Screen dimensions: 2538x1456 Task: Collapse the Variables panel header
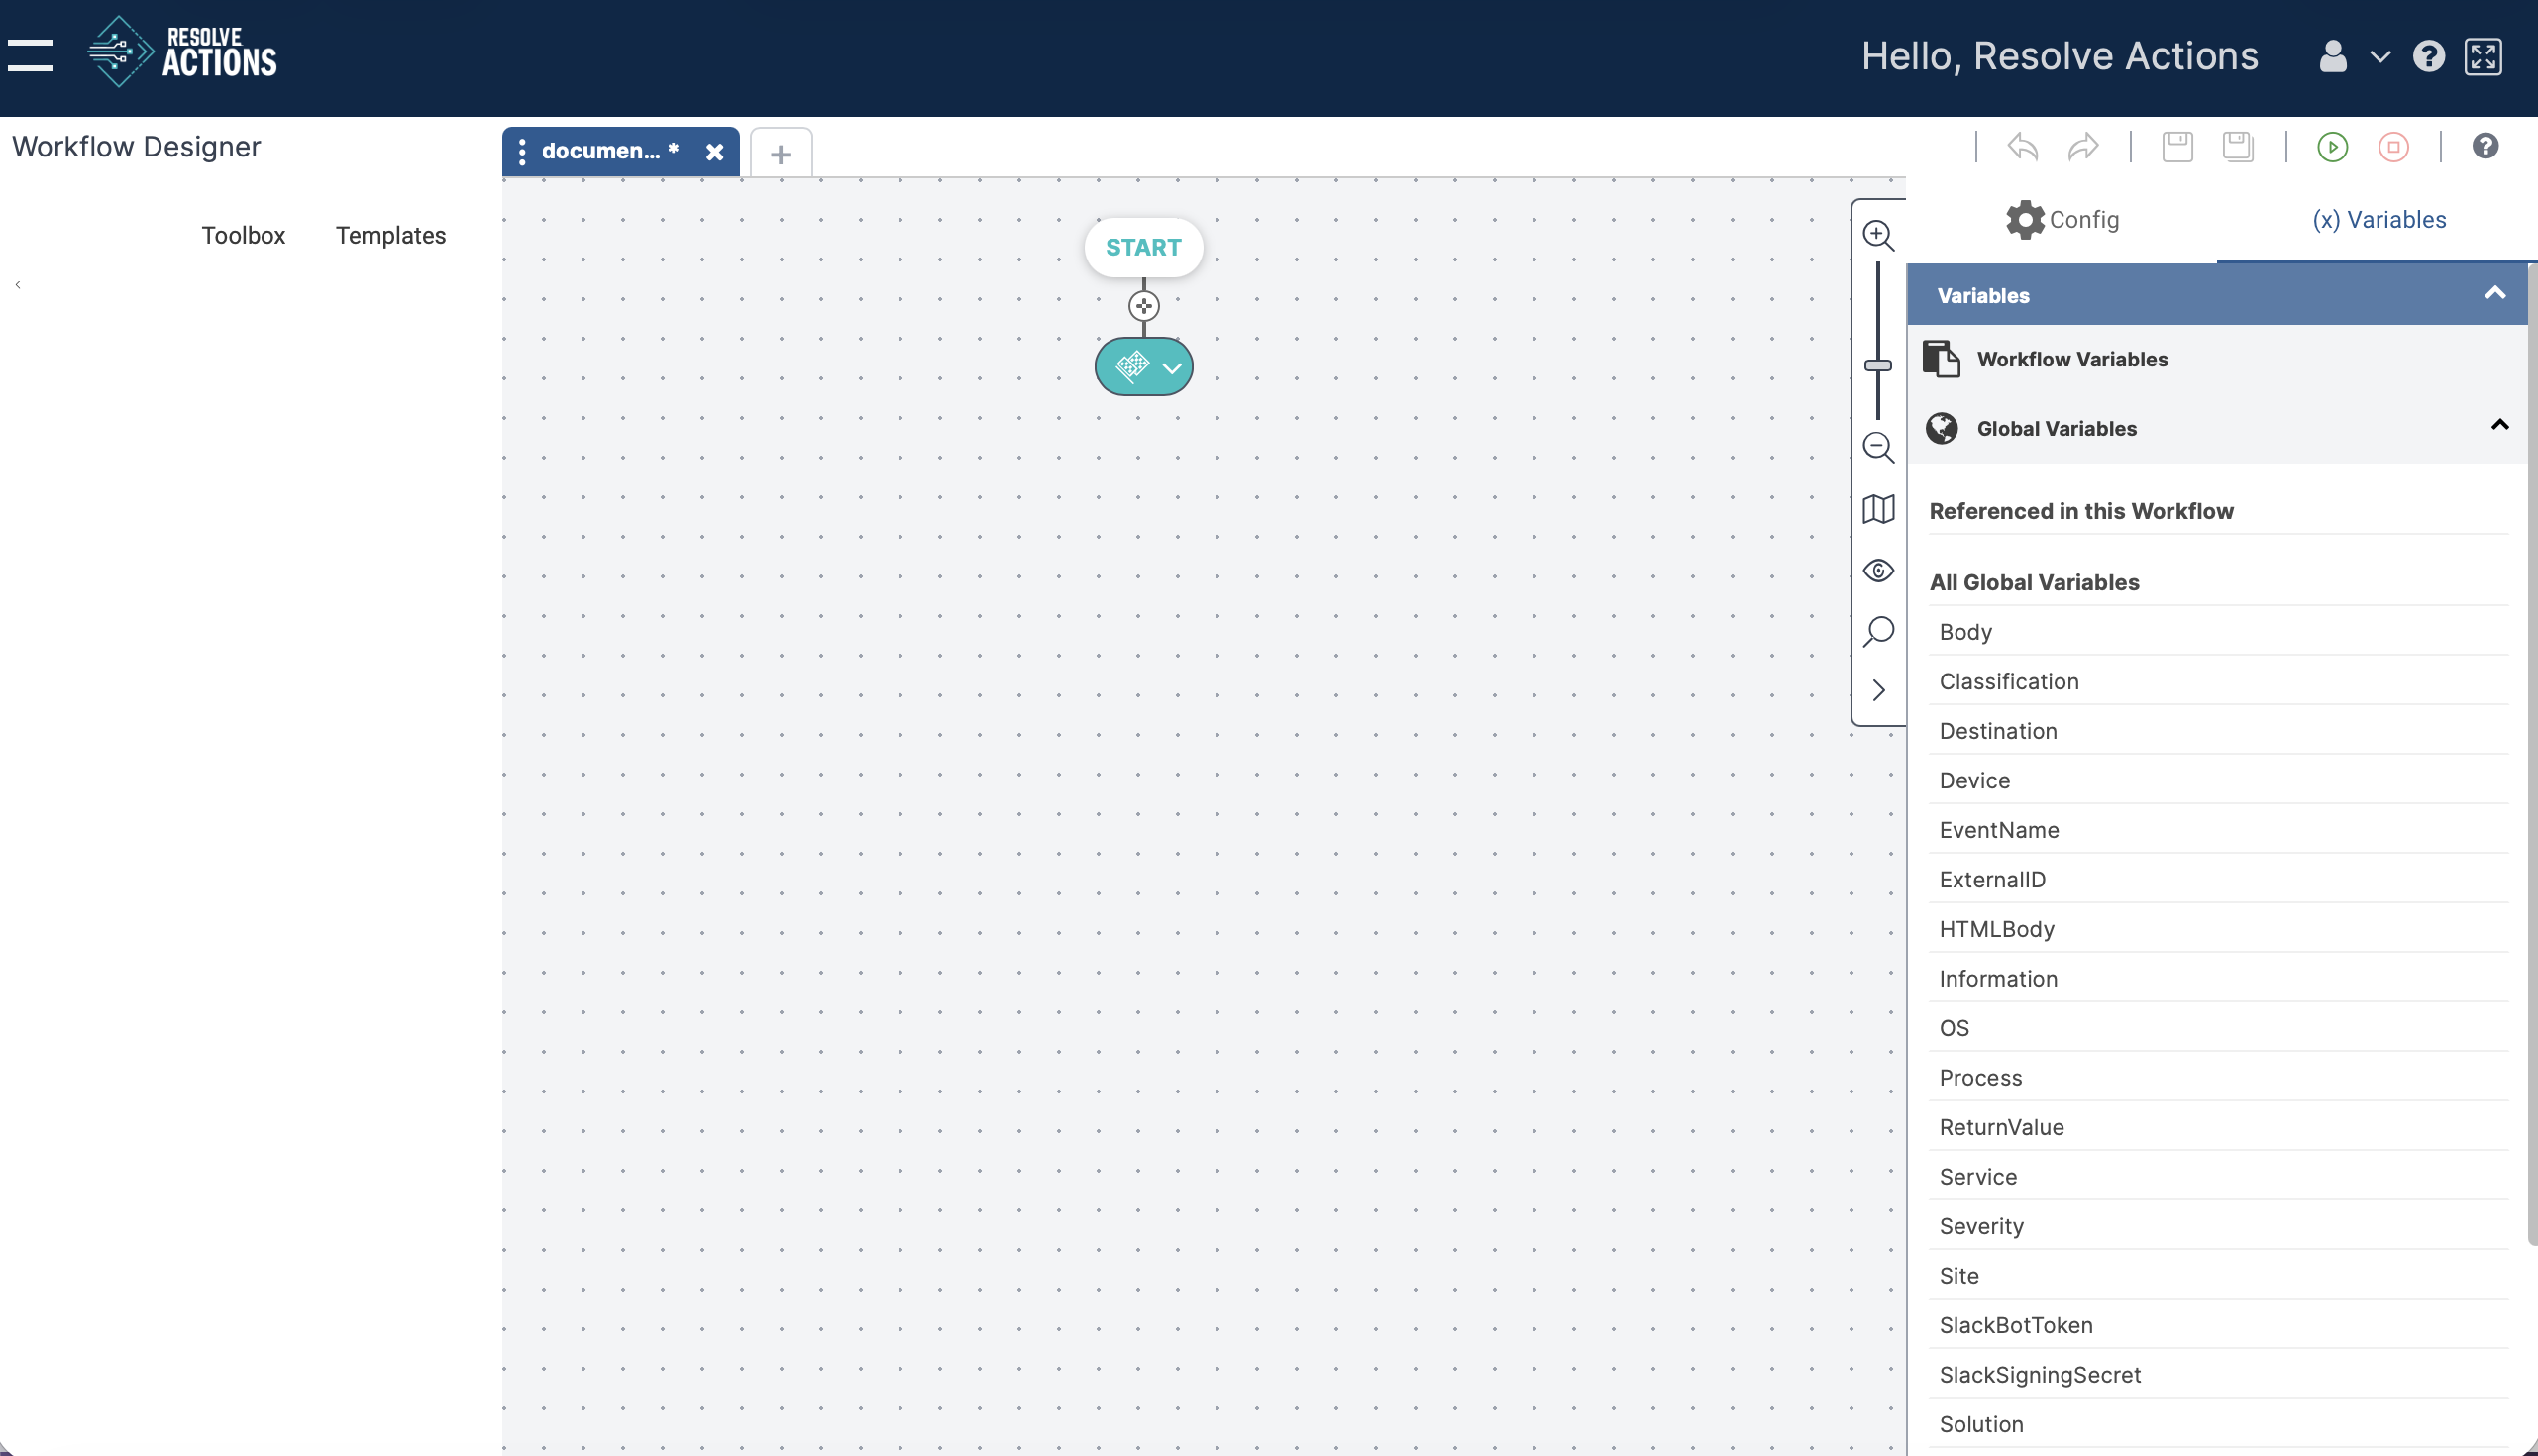pos(2495,293)
